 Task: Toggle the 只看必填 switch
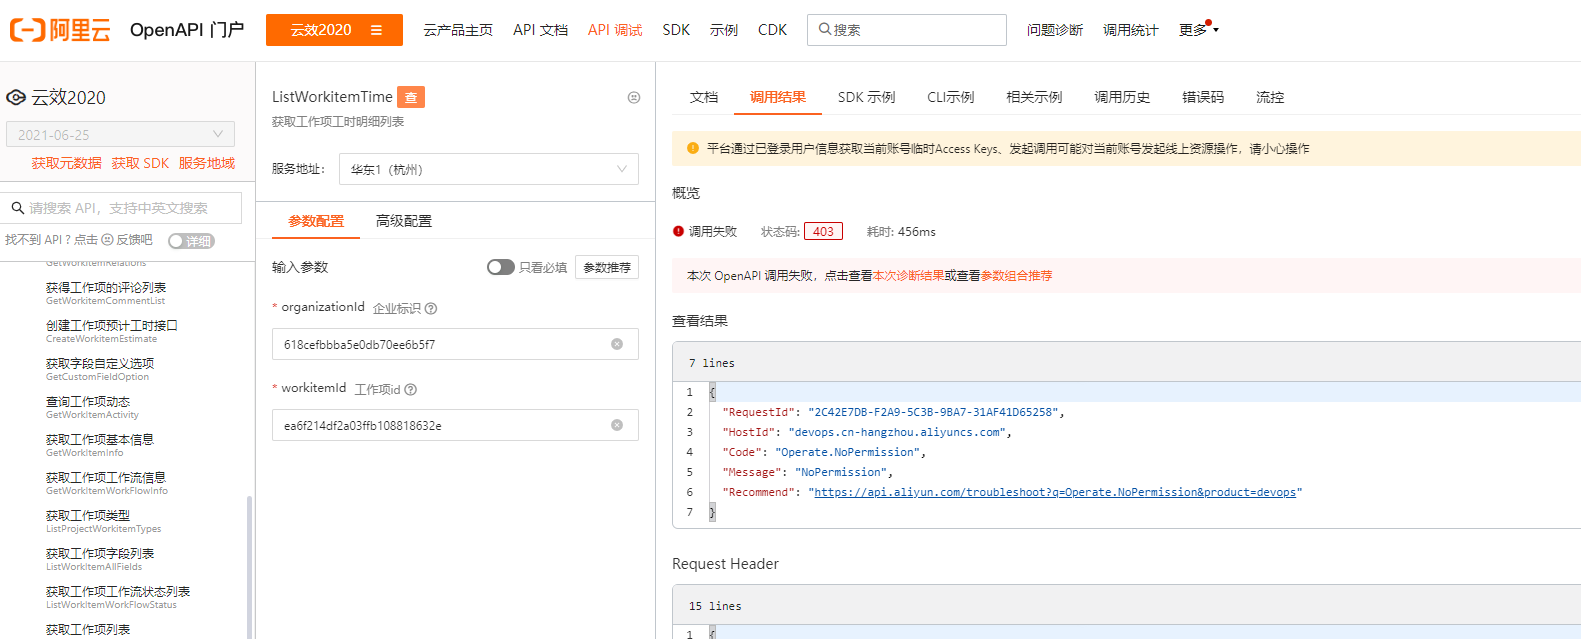pyautogui.click(x=500, y=267)
